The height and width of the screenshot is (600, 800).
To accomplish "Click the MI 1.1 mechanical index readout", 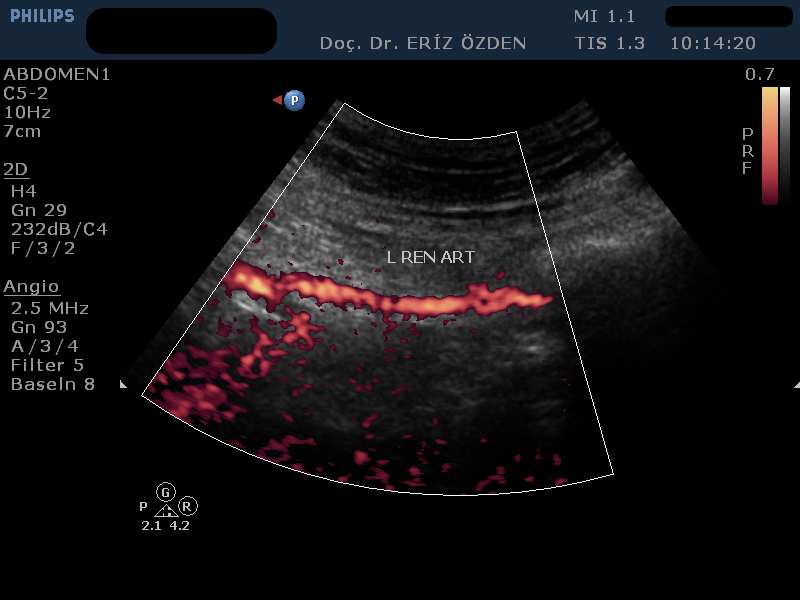I will pyautogui.click(x=604, y=17).
